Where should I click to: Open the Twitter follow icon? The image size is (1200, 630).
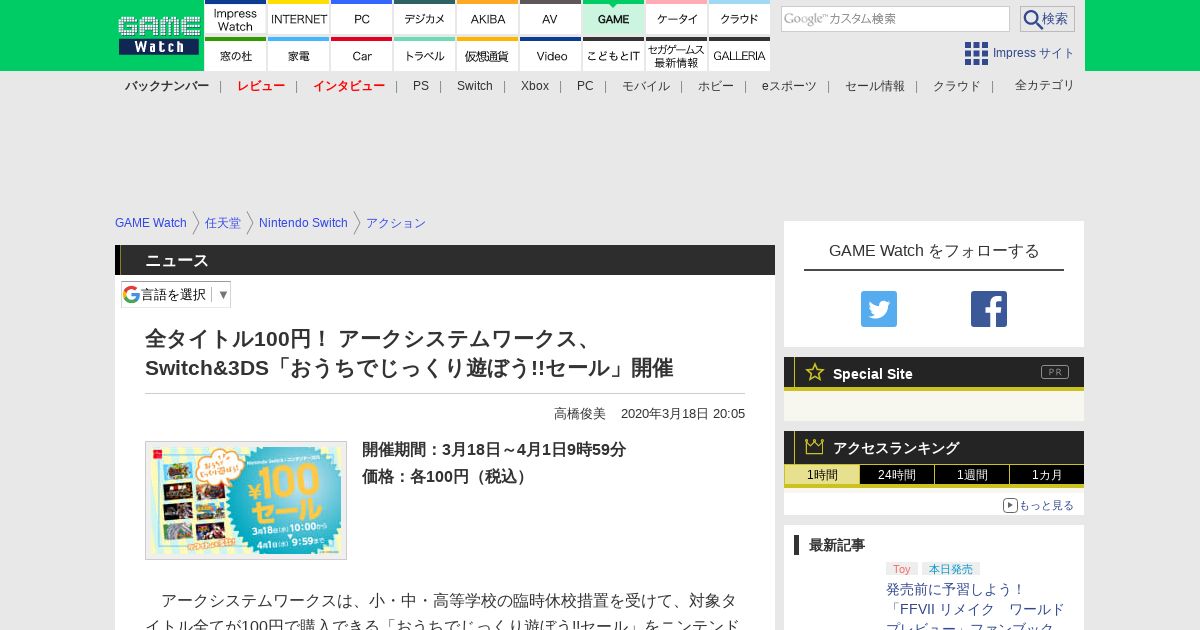[x=879, y=309]
